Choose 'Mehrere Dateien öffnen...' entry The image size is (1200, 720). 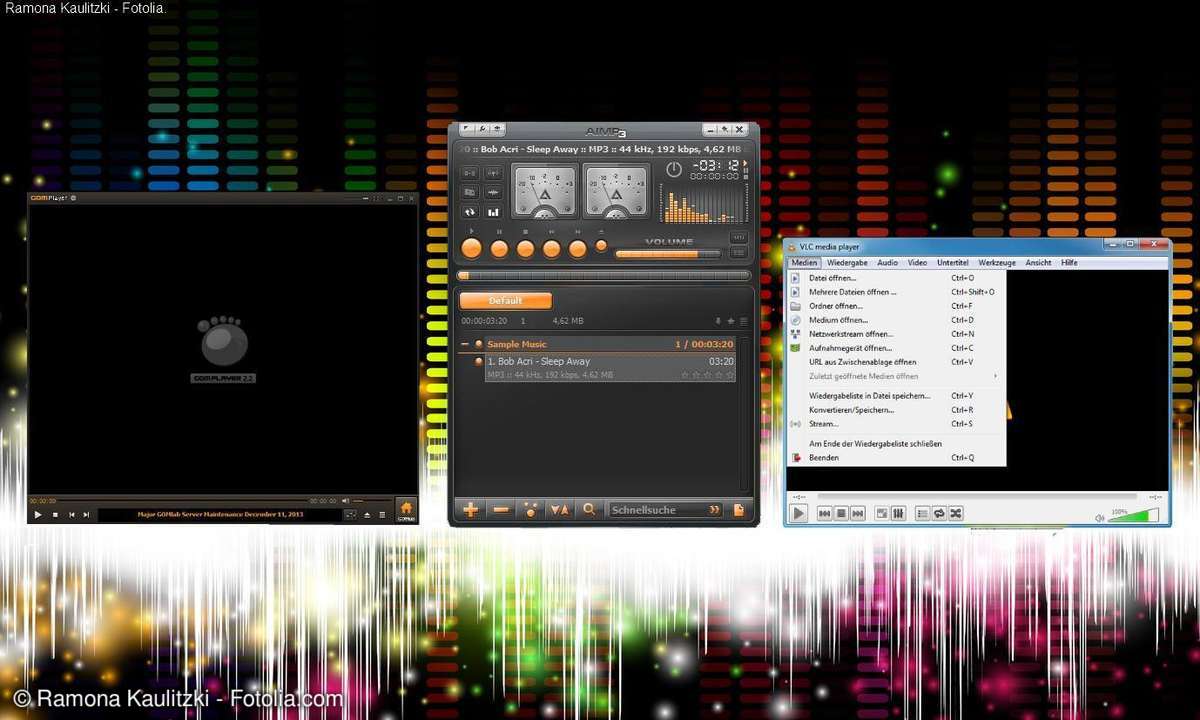896,292
